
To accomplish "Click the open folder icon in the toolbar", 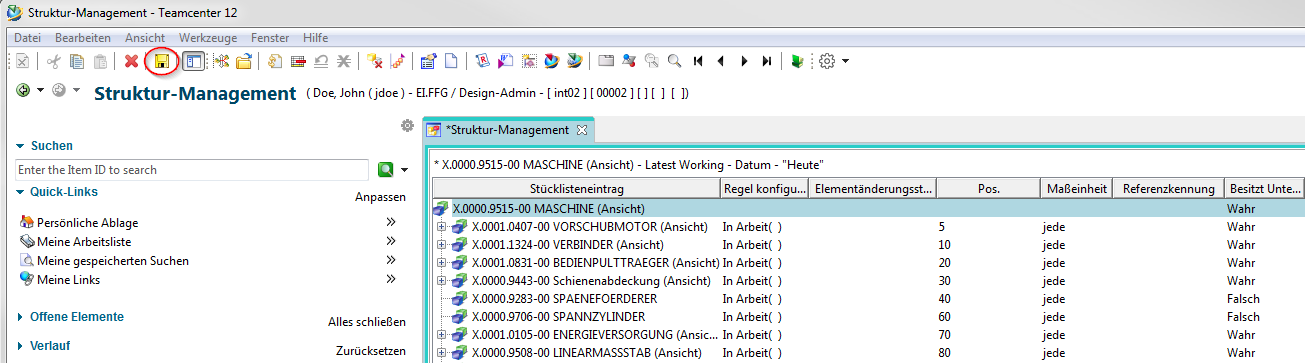I will coord(243,62).
